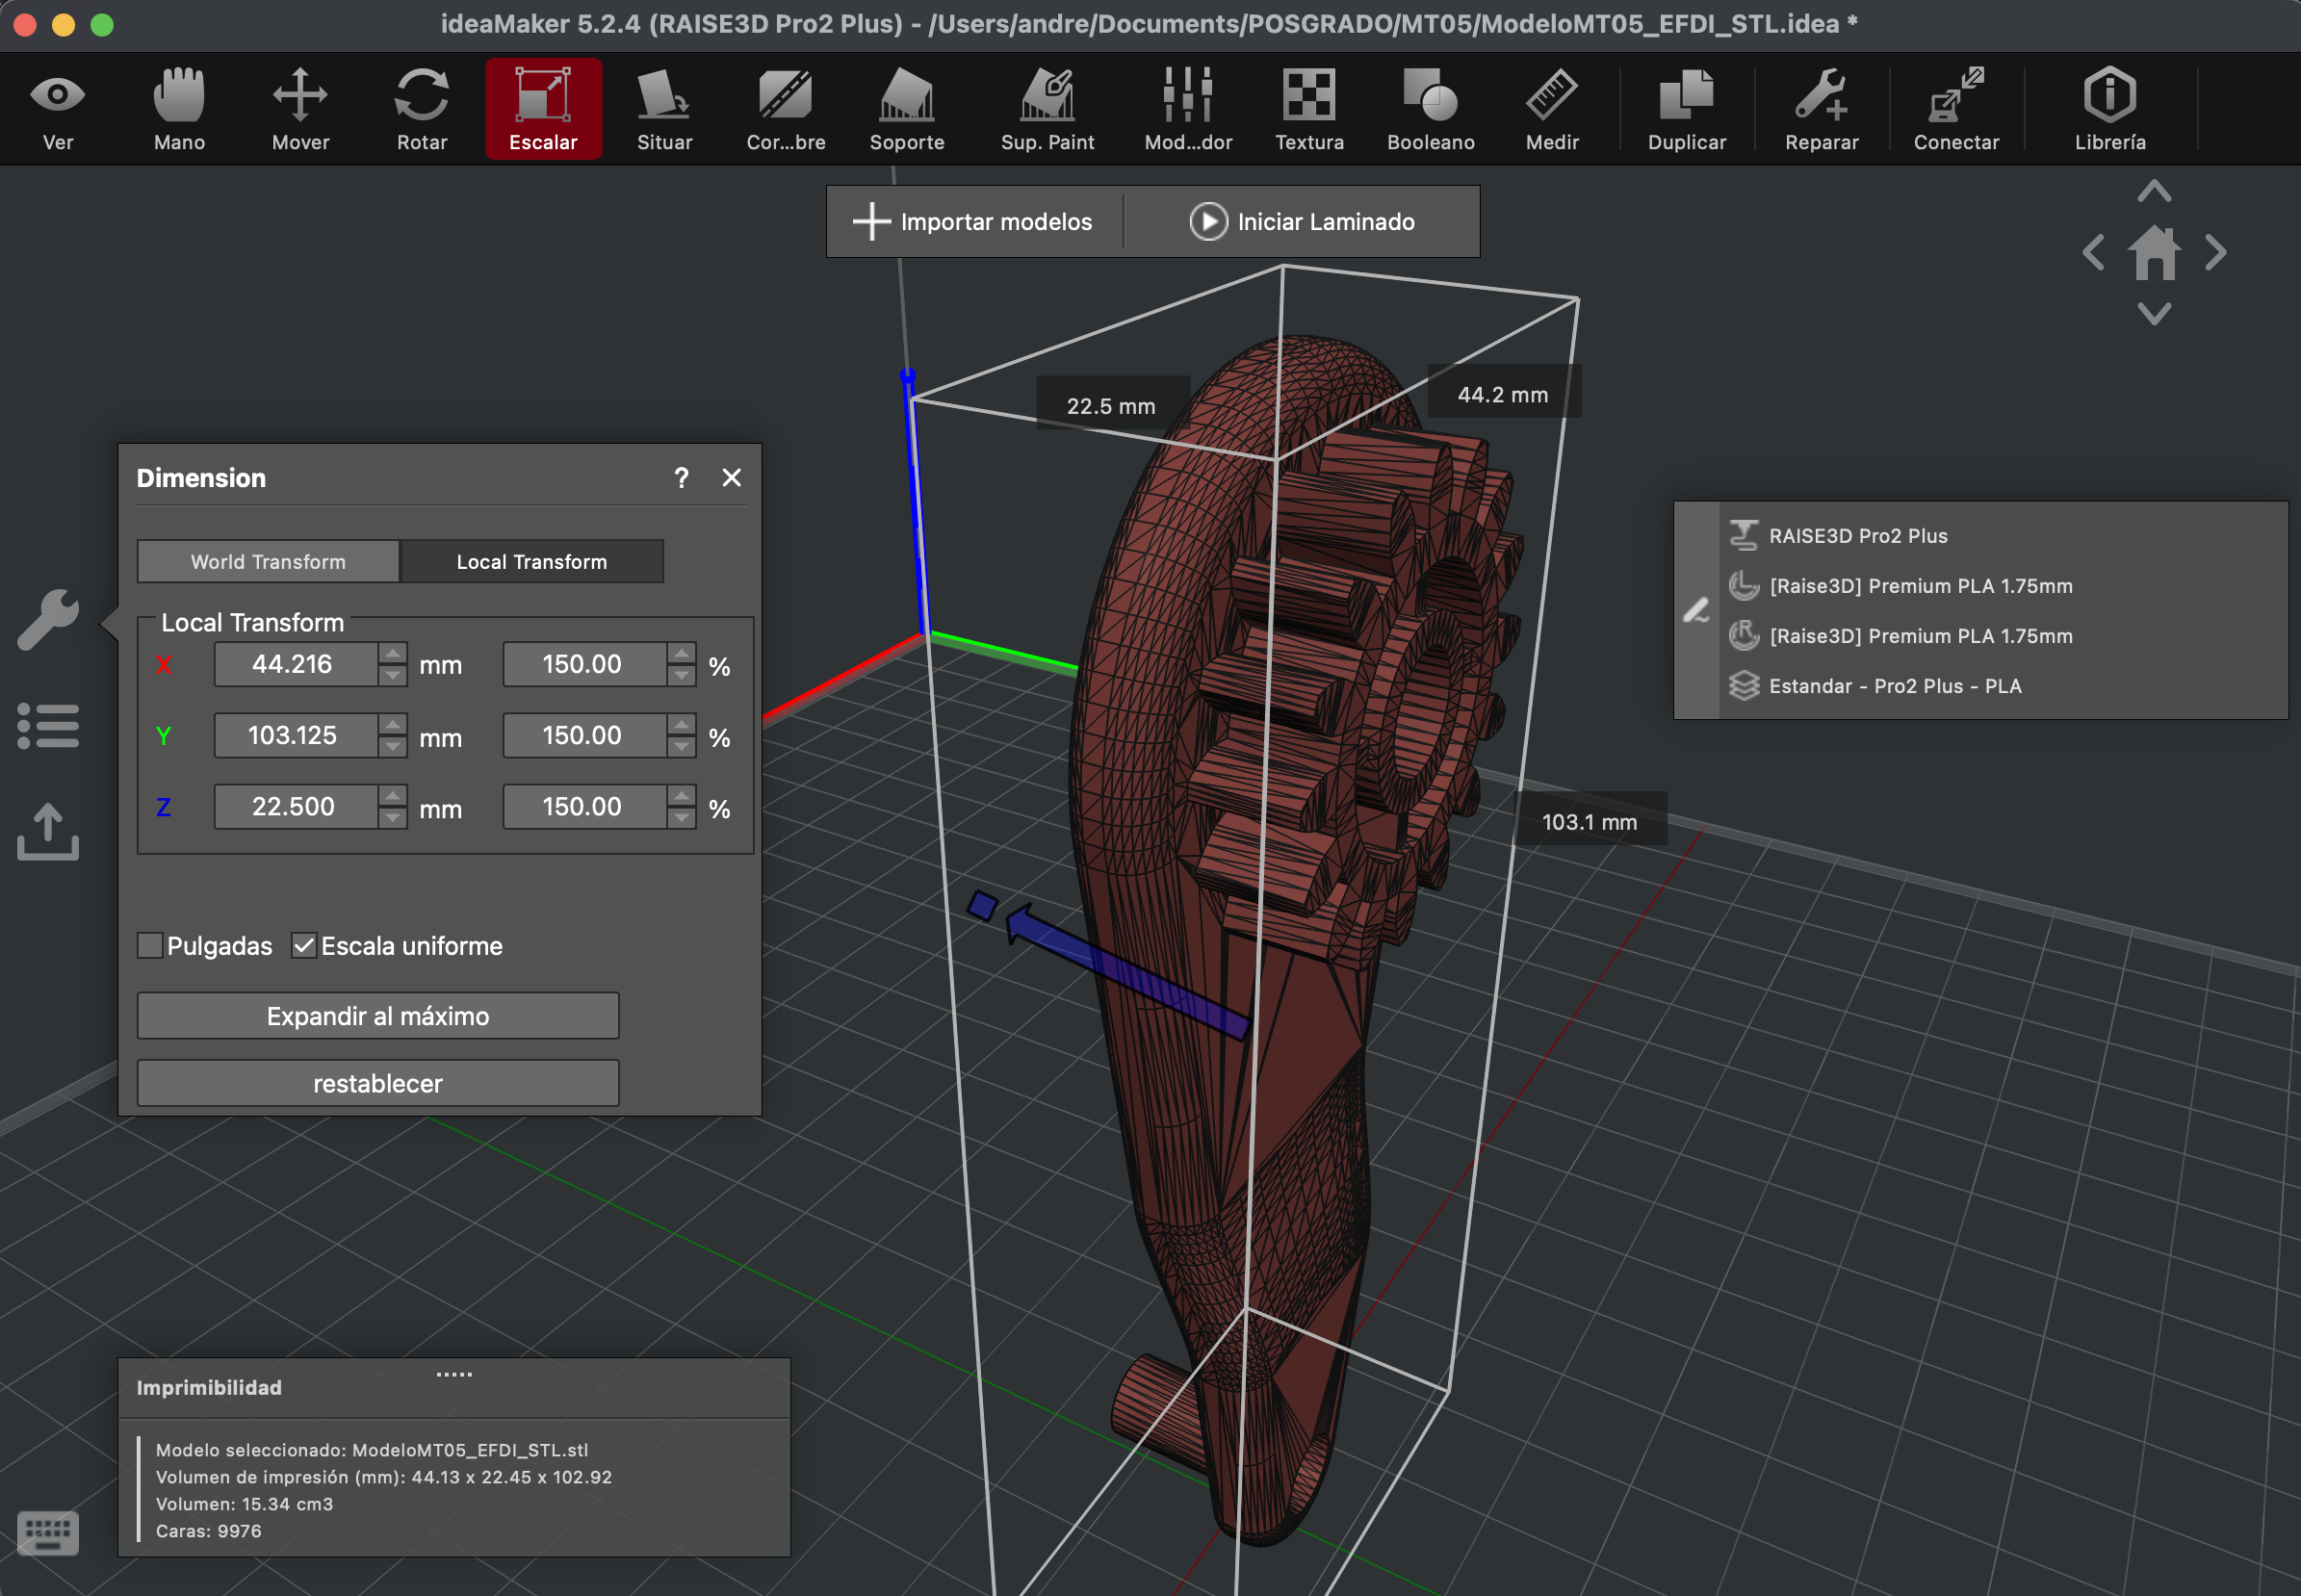Decrease Z scale percentage down arrow
This screenshot has width=2301, height=1596.
coord(682,818)
